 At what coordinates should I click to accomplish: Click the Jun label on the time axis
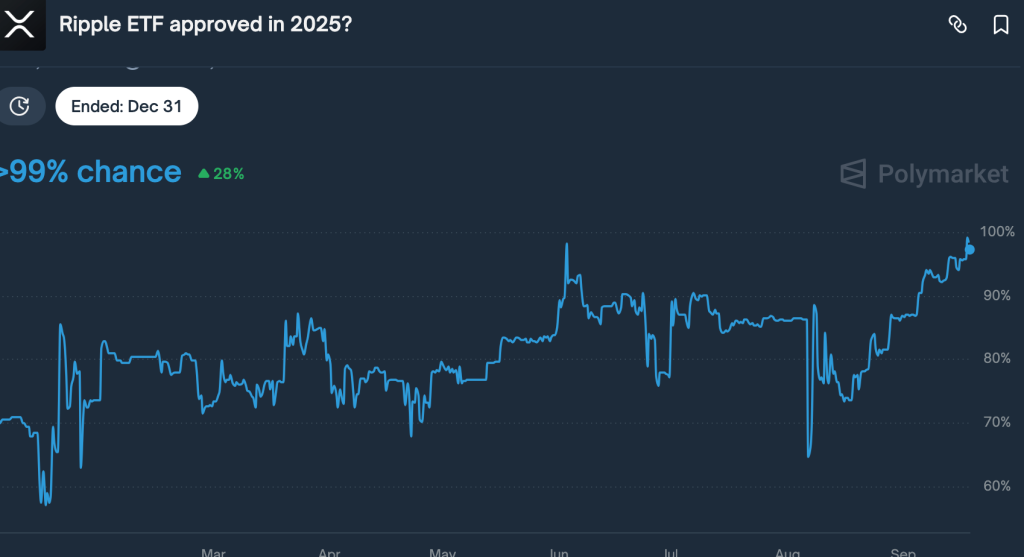point(558,551)
